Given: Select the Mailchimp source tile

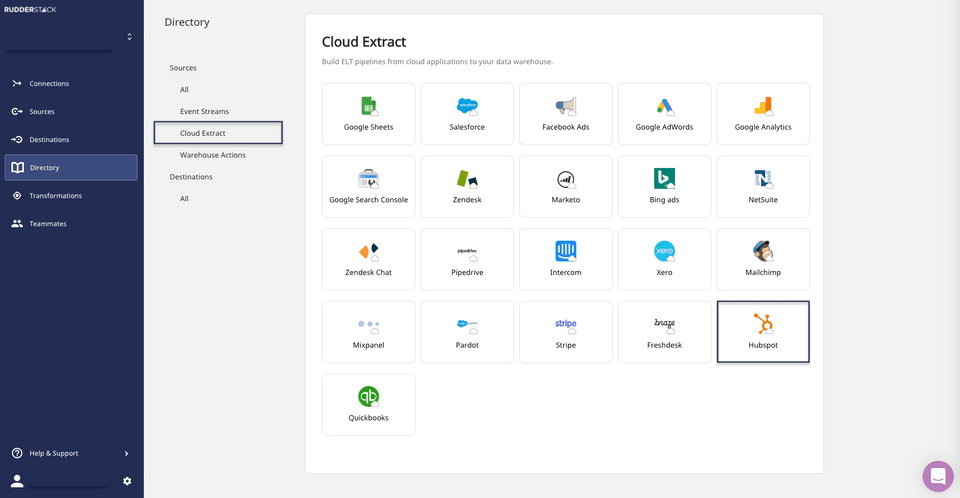Looking at the screenshot, I should [763, 260].
